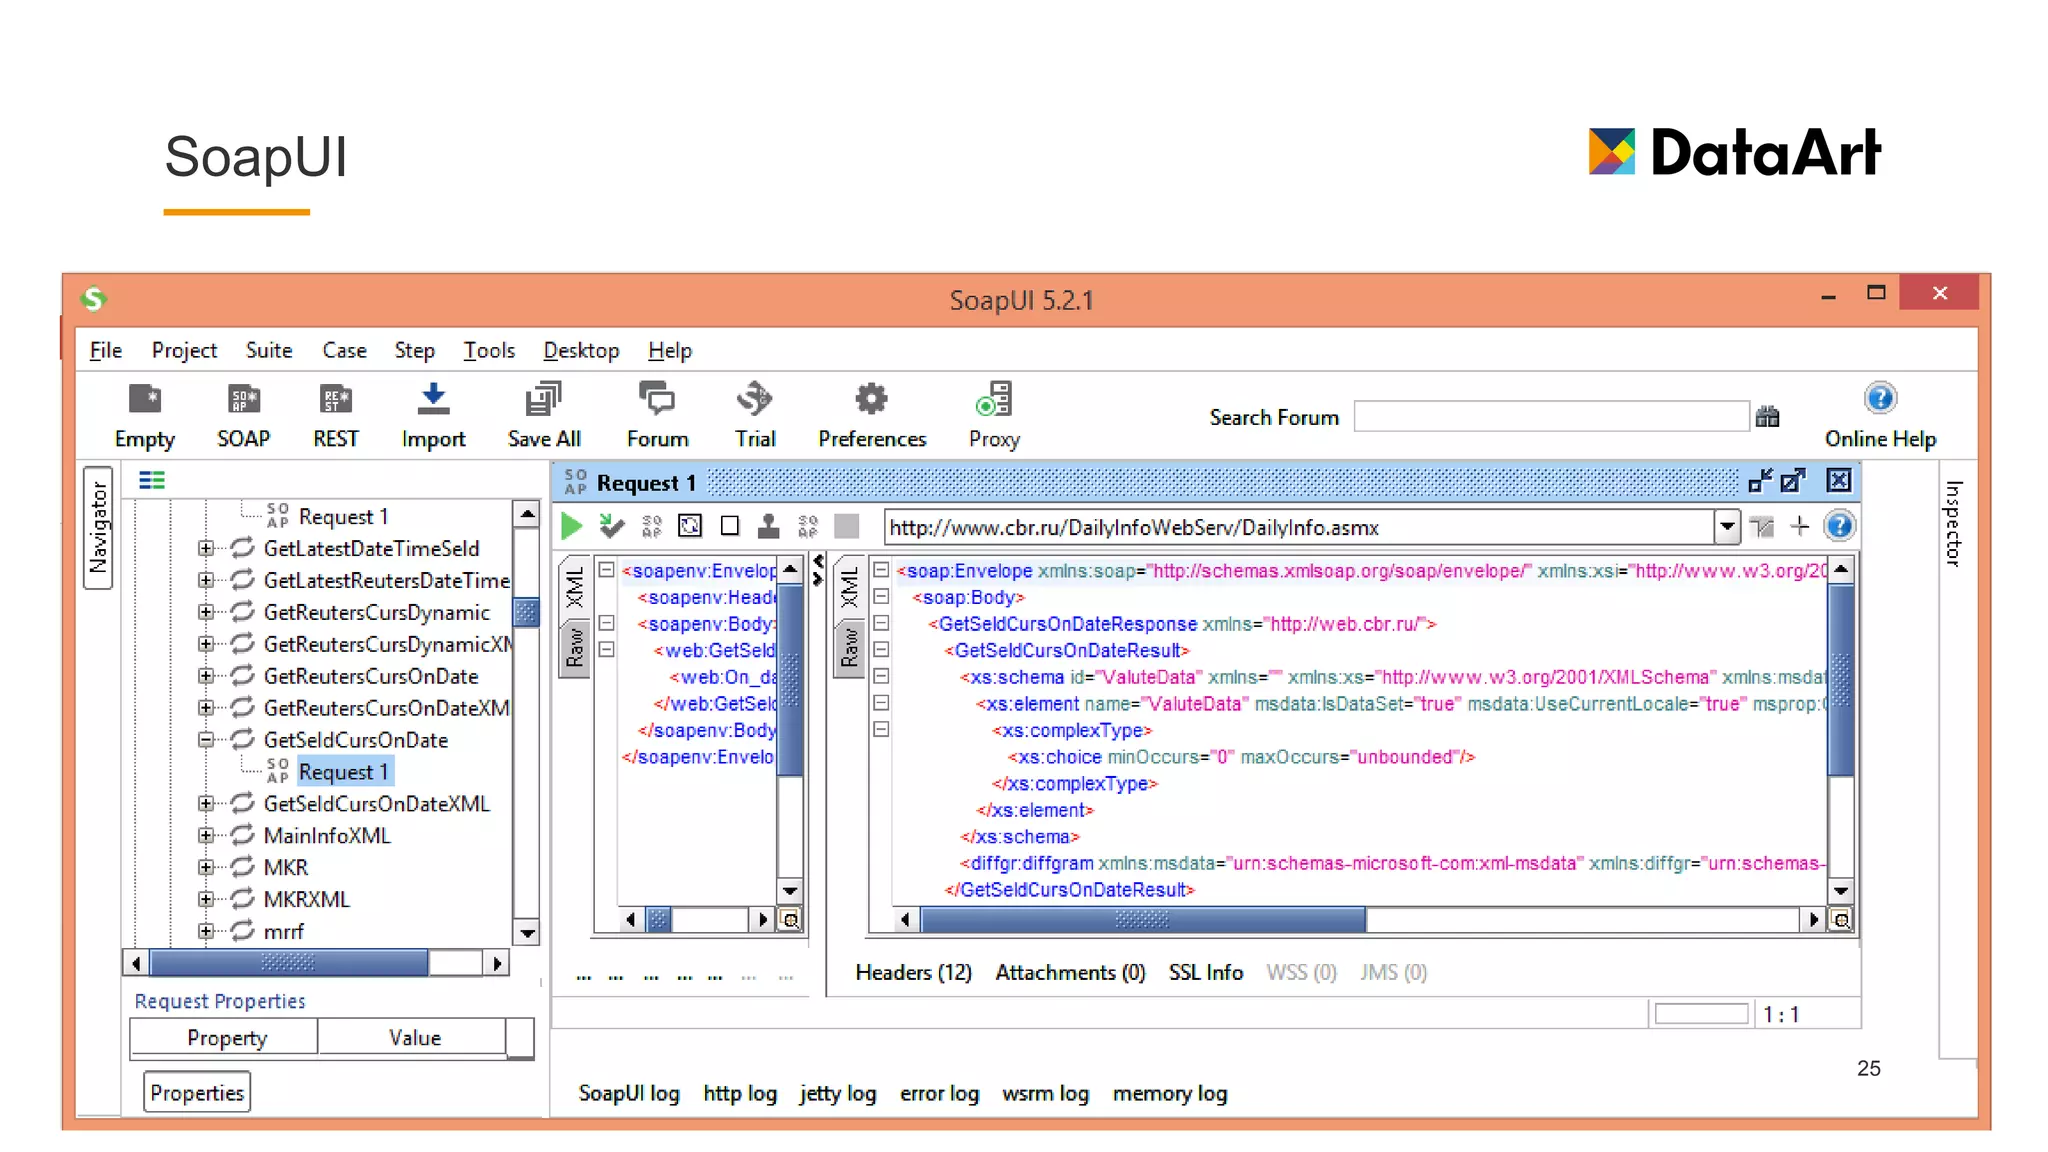Expand MKR tree node
Screen dimensions: 2048x1152
206,867
